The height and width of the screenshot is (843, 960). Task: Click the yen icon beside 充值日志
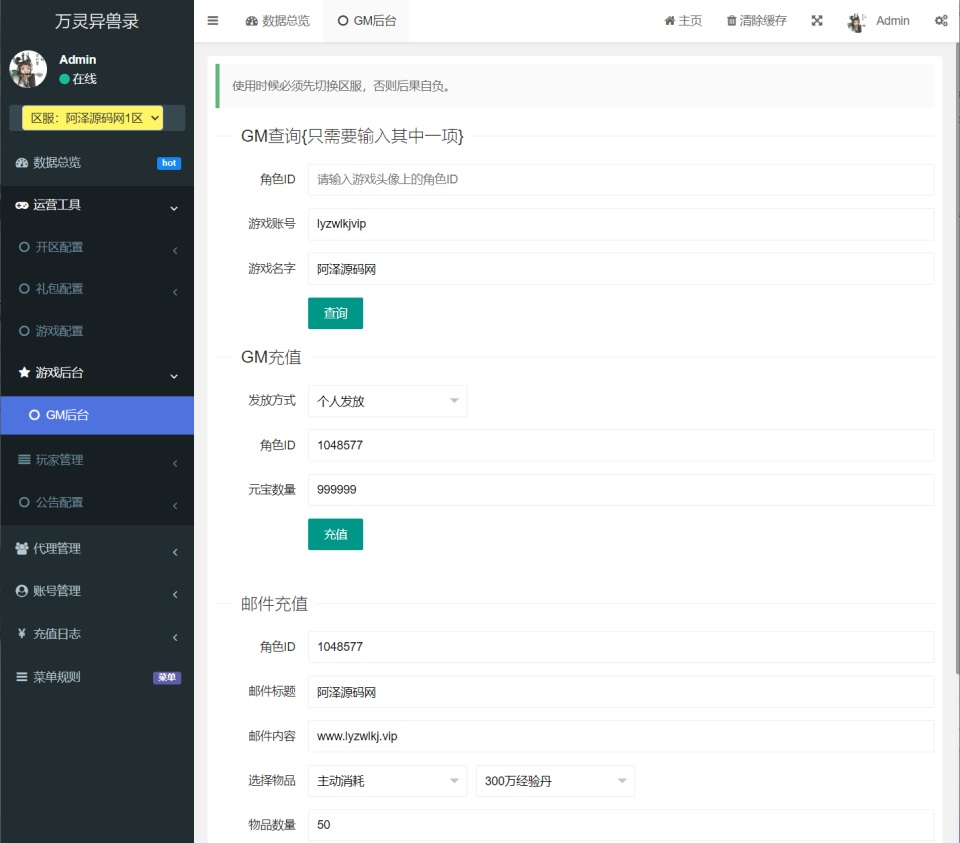click(22, 634)
